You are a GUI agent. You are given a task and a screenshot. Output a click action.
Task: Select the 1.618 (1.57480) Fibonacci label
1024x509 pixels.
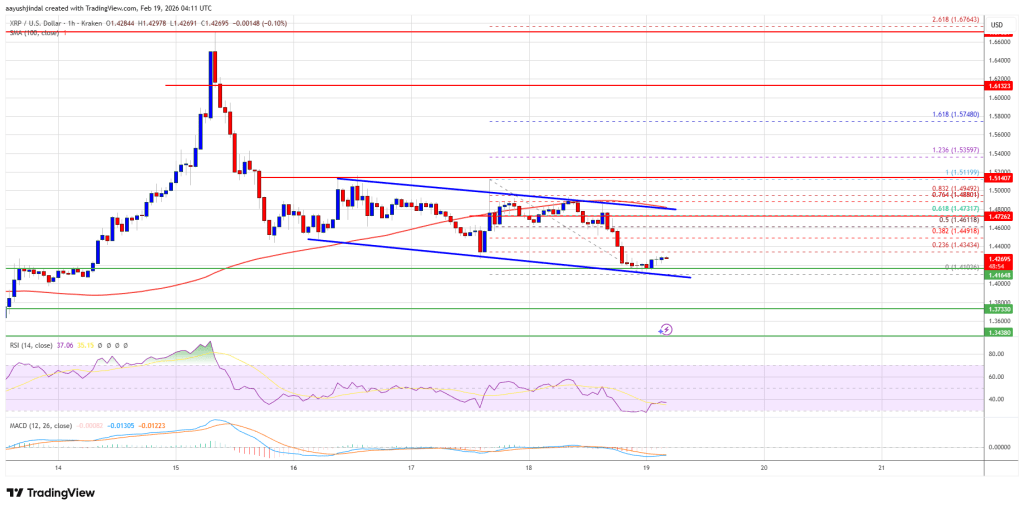[x=957, y=113]
